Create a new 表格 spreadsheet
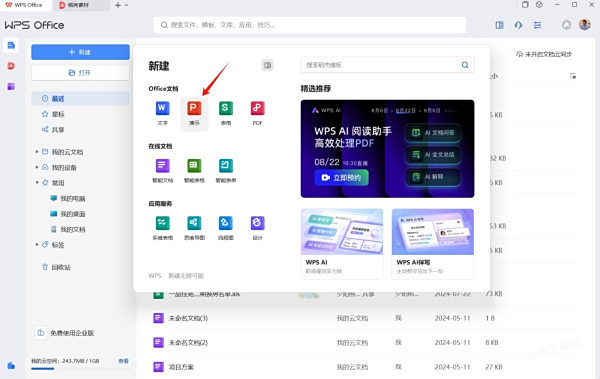 click(x=226, y=113)
